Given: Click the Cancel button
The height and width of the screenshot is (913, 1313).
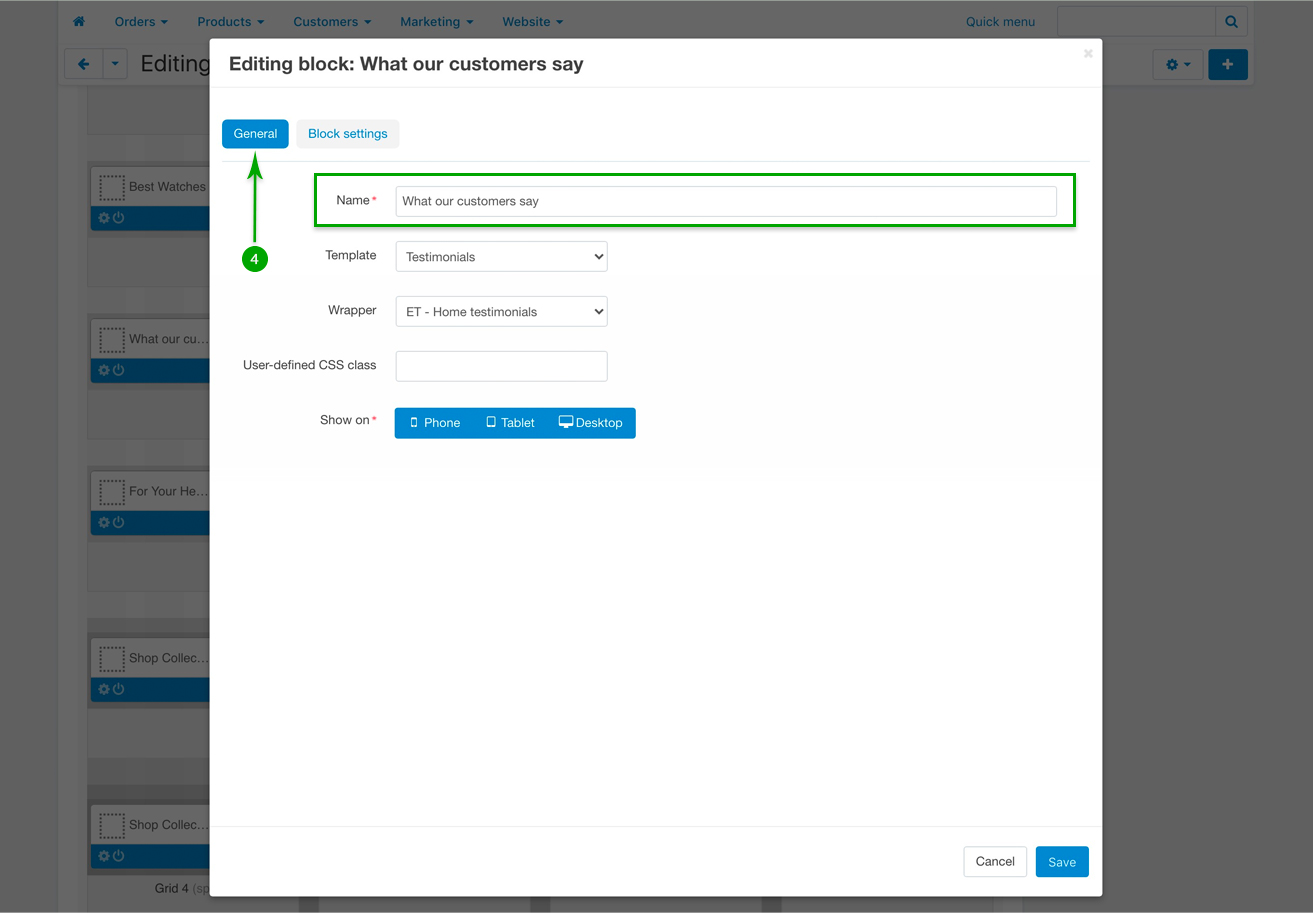Looking at the screenshot, I should [x=994, y=862].
